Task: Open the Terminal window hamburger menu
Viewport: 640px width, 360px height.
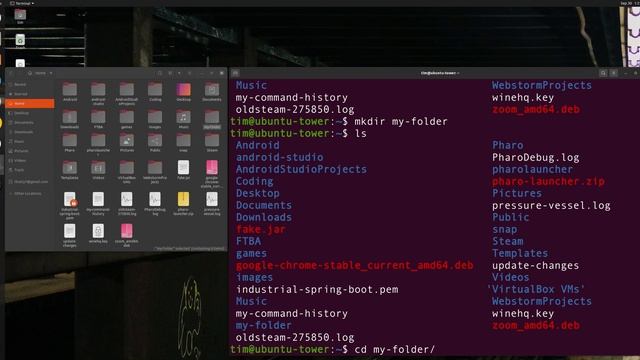Action: 613,73
